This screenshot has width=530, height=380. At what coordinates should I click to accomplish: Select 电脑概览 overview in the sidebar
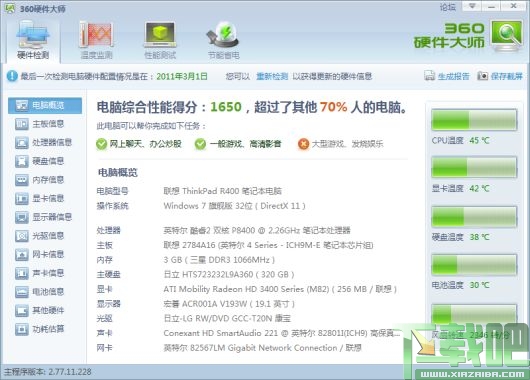click(45, 105)
